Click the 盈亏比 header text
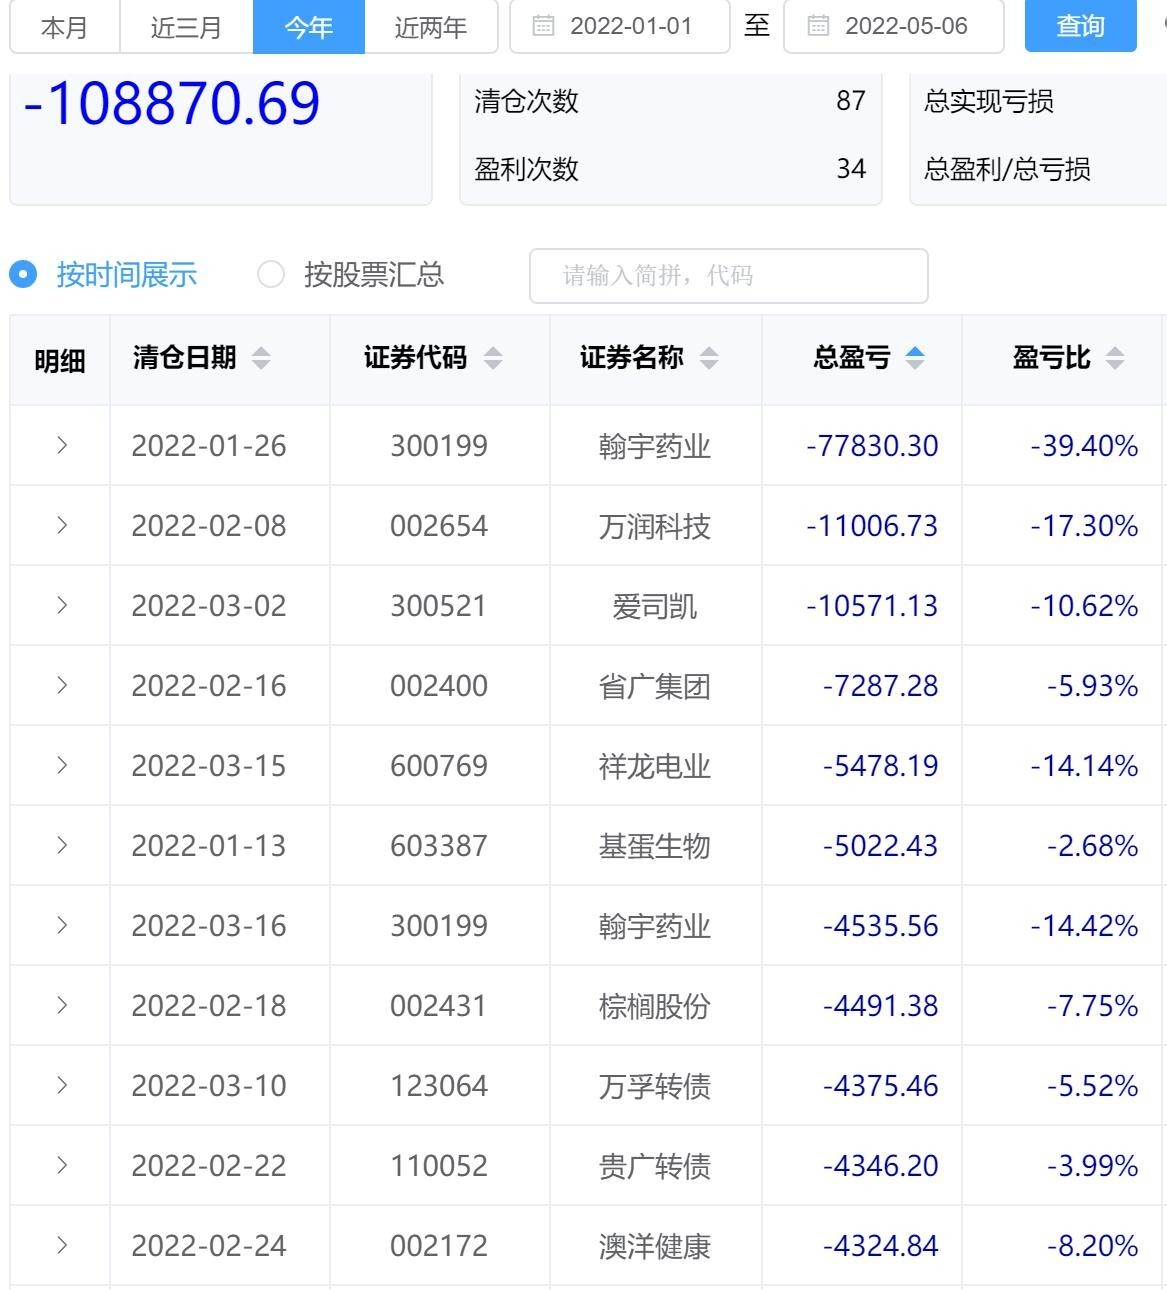The height and width of the screenshot is (1290, 1167). click(x=1052, y=358)
